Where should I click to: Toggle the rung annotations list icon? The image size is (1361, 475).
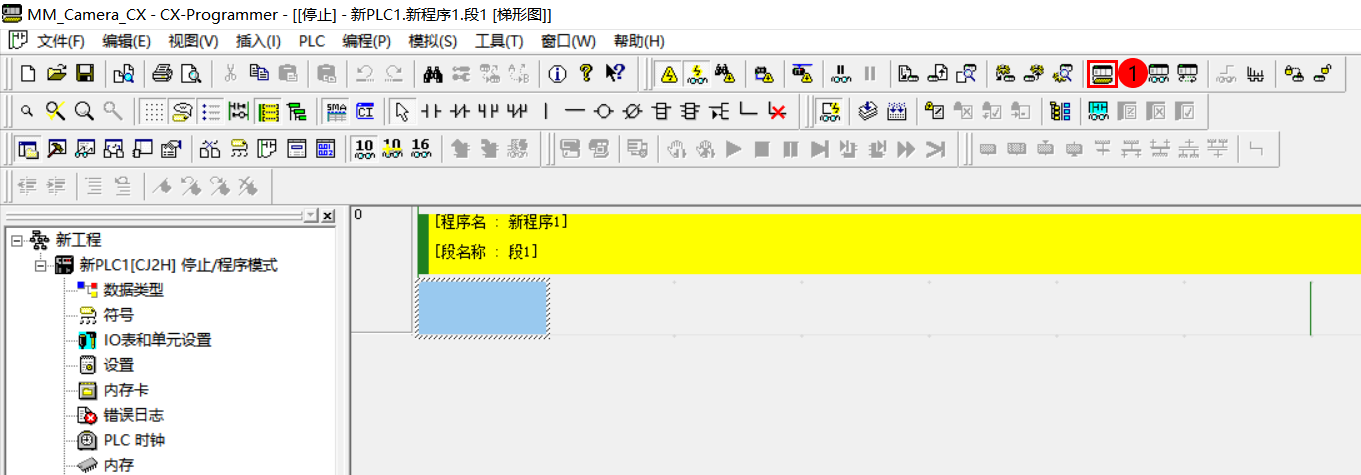click(x=210, y=111)
